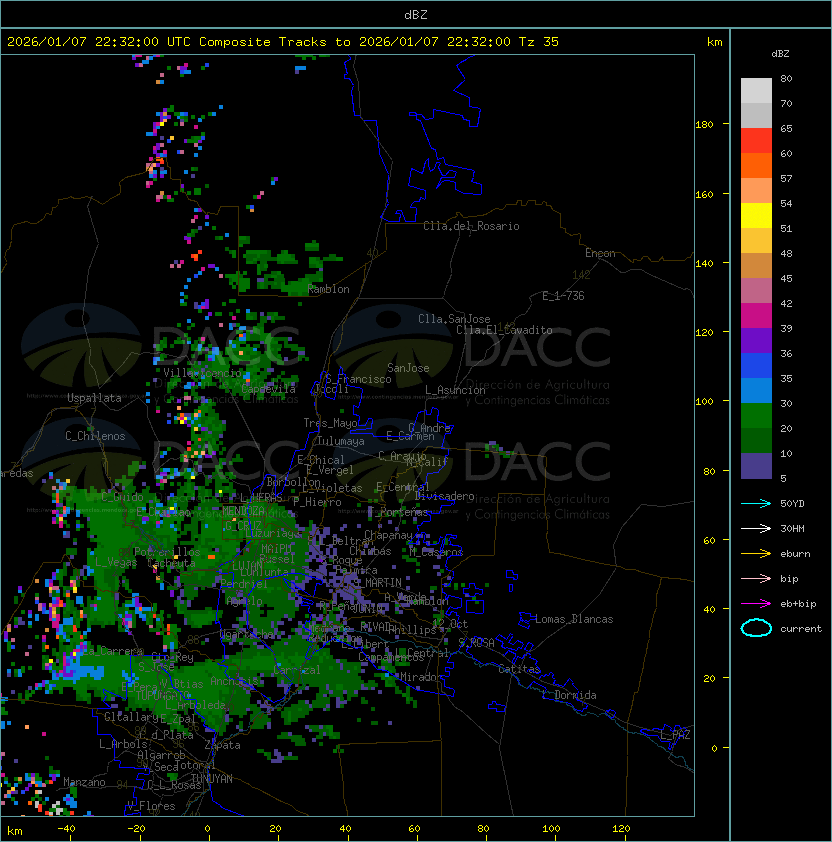Click the Villavicencio map label
832x842 pixels.
[x=202, y=373]
